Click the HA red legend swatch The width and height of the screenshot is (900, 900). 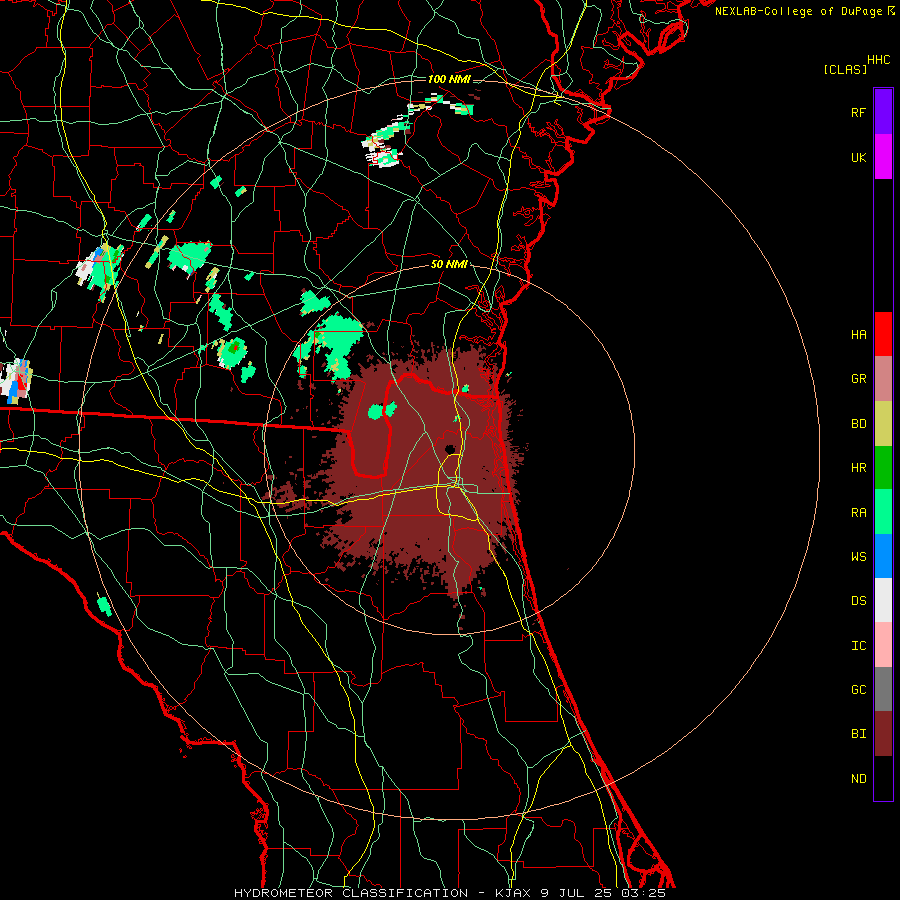click(883, 334)
